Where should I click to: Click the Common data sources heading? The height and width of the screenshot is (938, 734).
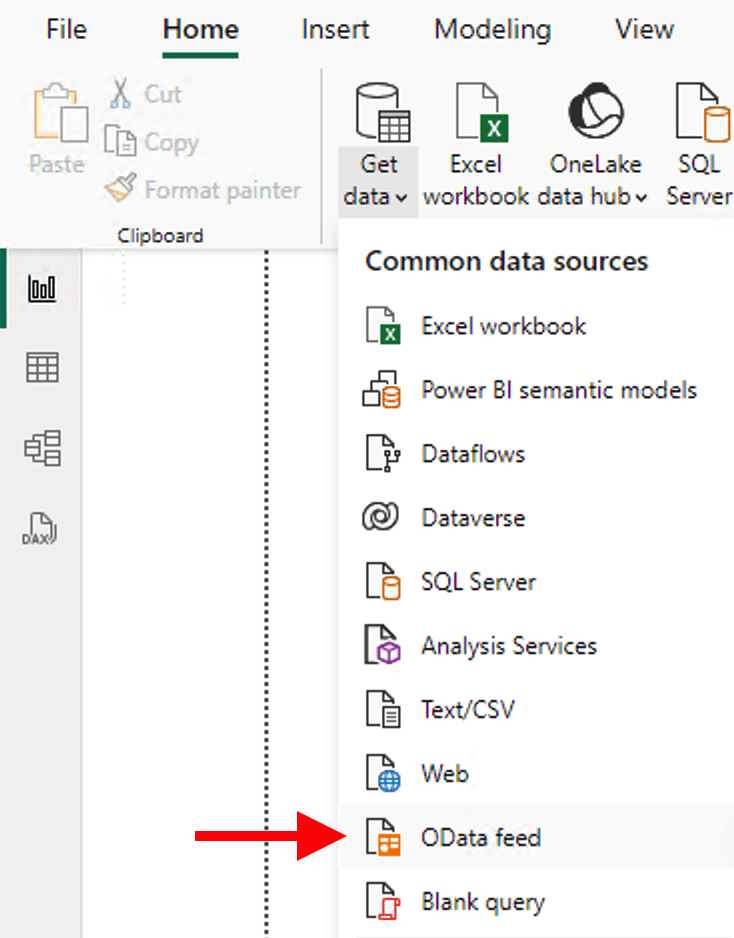tap(507, 261)
